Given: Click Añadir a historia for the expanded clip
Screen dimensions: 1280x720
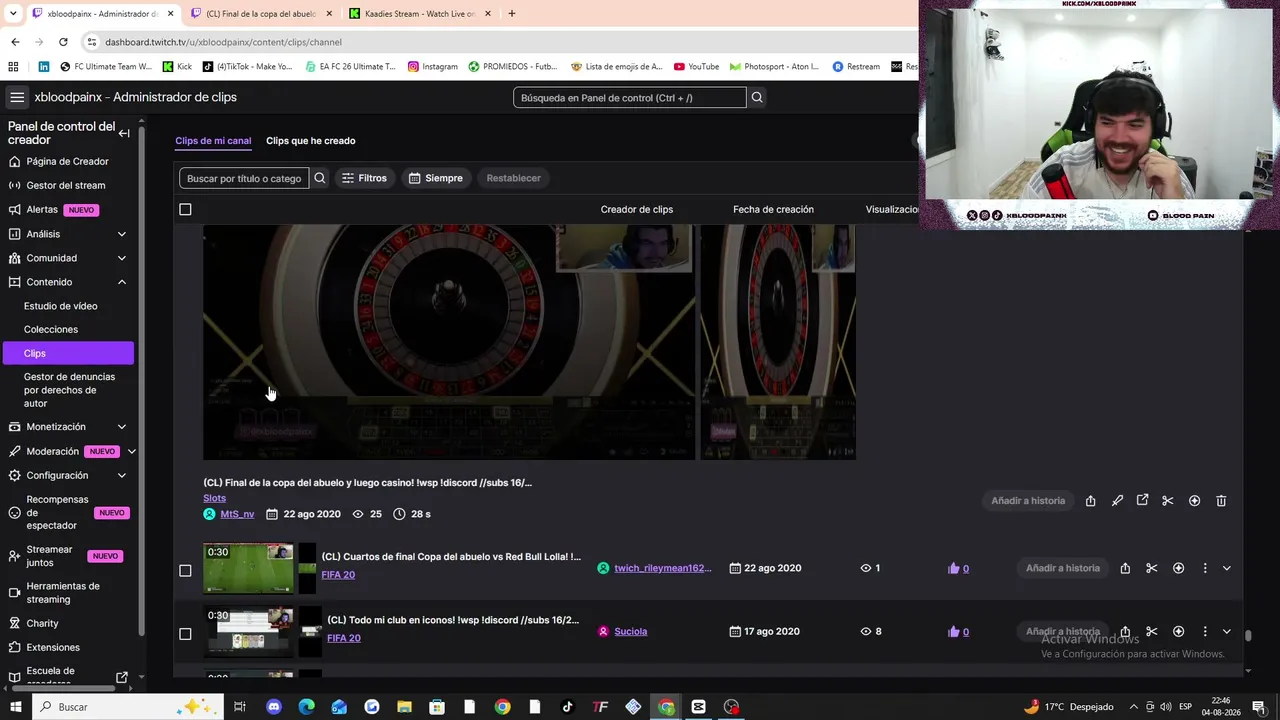Looking at the screenshot, I should coord(1028,501).
